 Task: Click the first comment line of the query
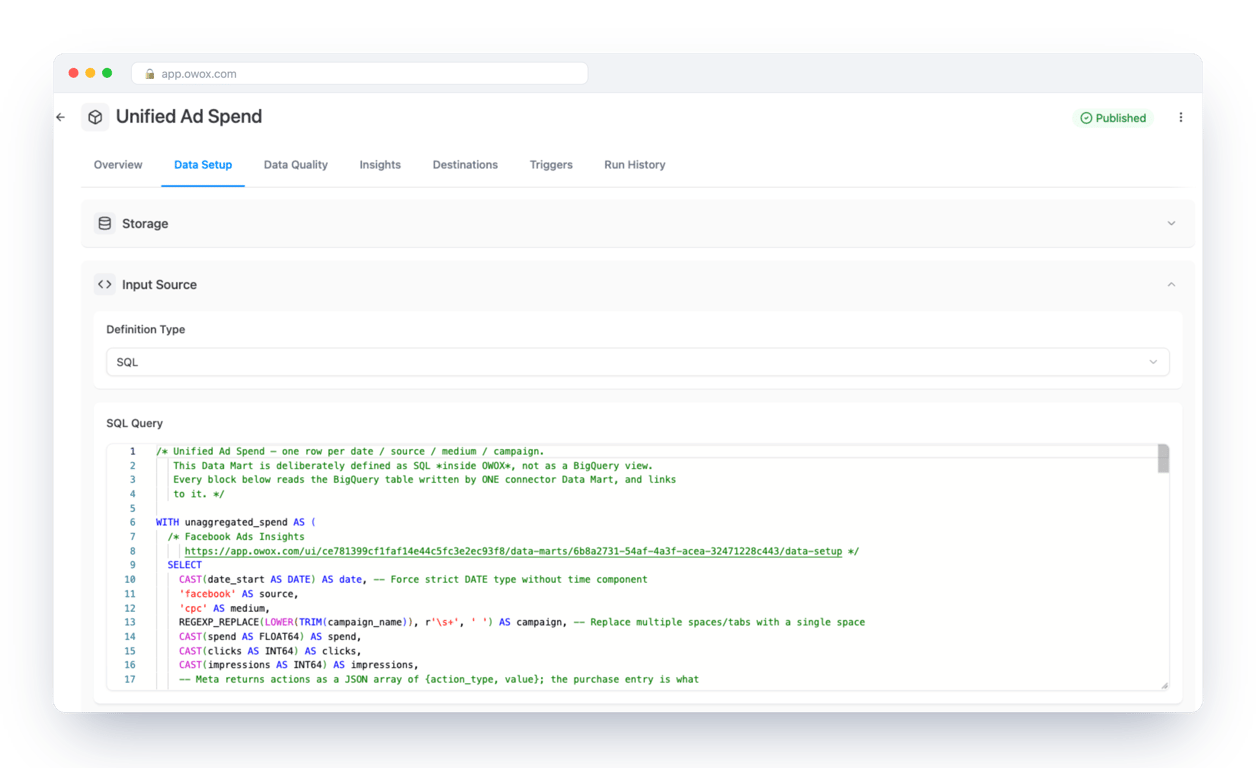coord(350,451)
